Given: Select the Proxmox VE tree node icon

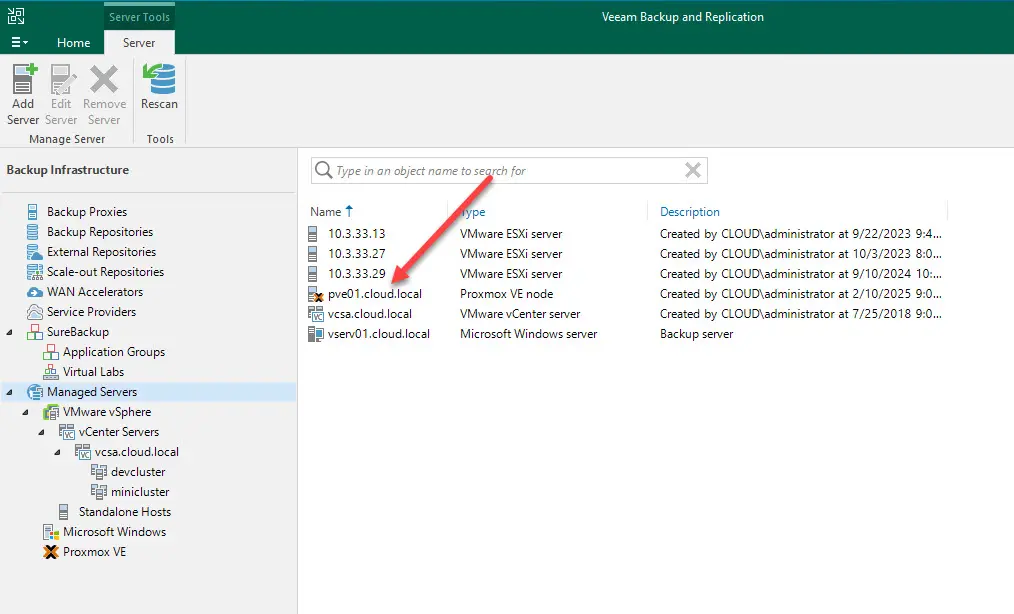Looking at the screenshot, I should click(x=51, y=552).
